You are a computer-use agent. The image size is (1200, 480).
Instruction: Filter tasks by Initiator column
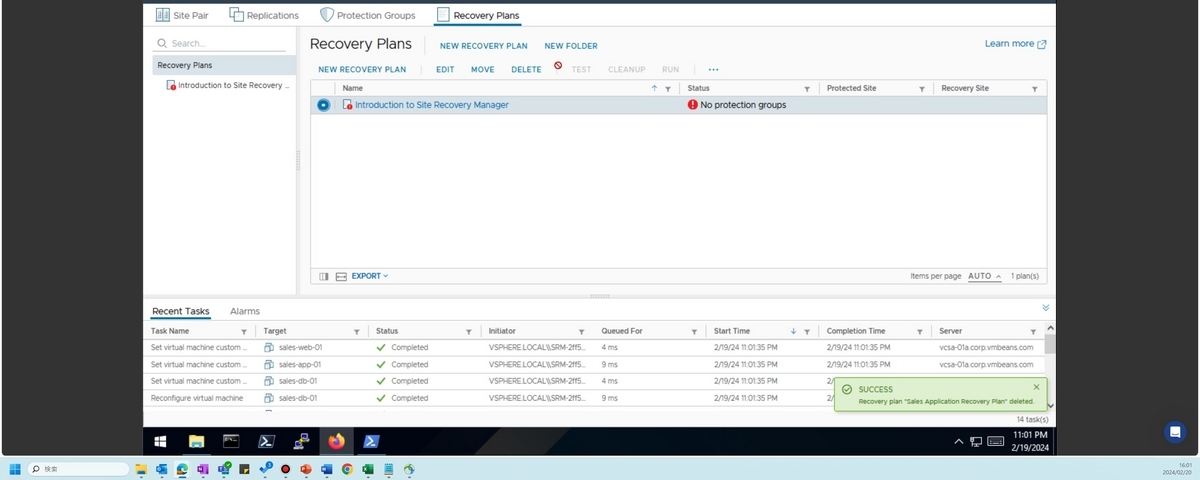click(x=582, y=331)
